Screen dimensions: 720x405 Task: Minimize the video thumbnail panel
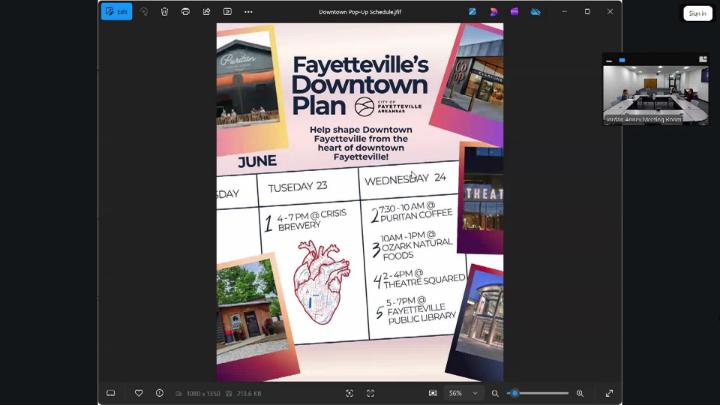point(609,60)
